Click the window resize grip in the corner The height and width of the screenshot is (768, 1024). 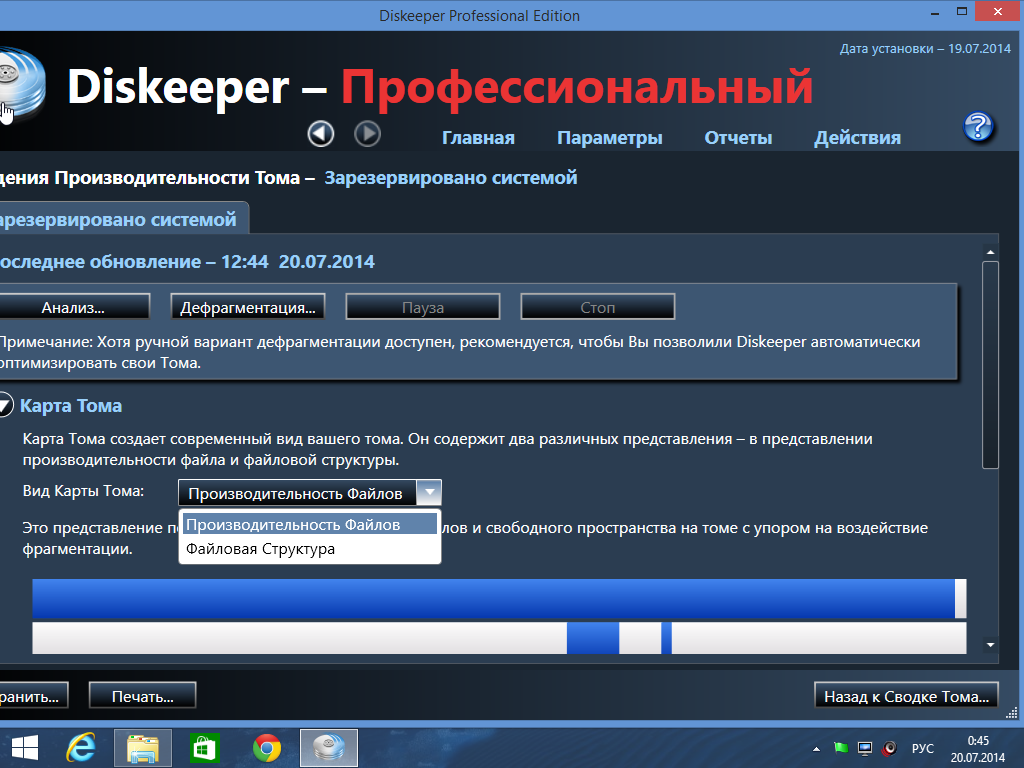(1013, 712)
